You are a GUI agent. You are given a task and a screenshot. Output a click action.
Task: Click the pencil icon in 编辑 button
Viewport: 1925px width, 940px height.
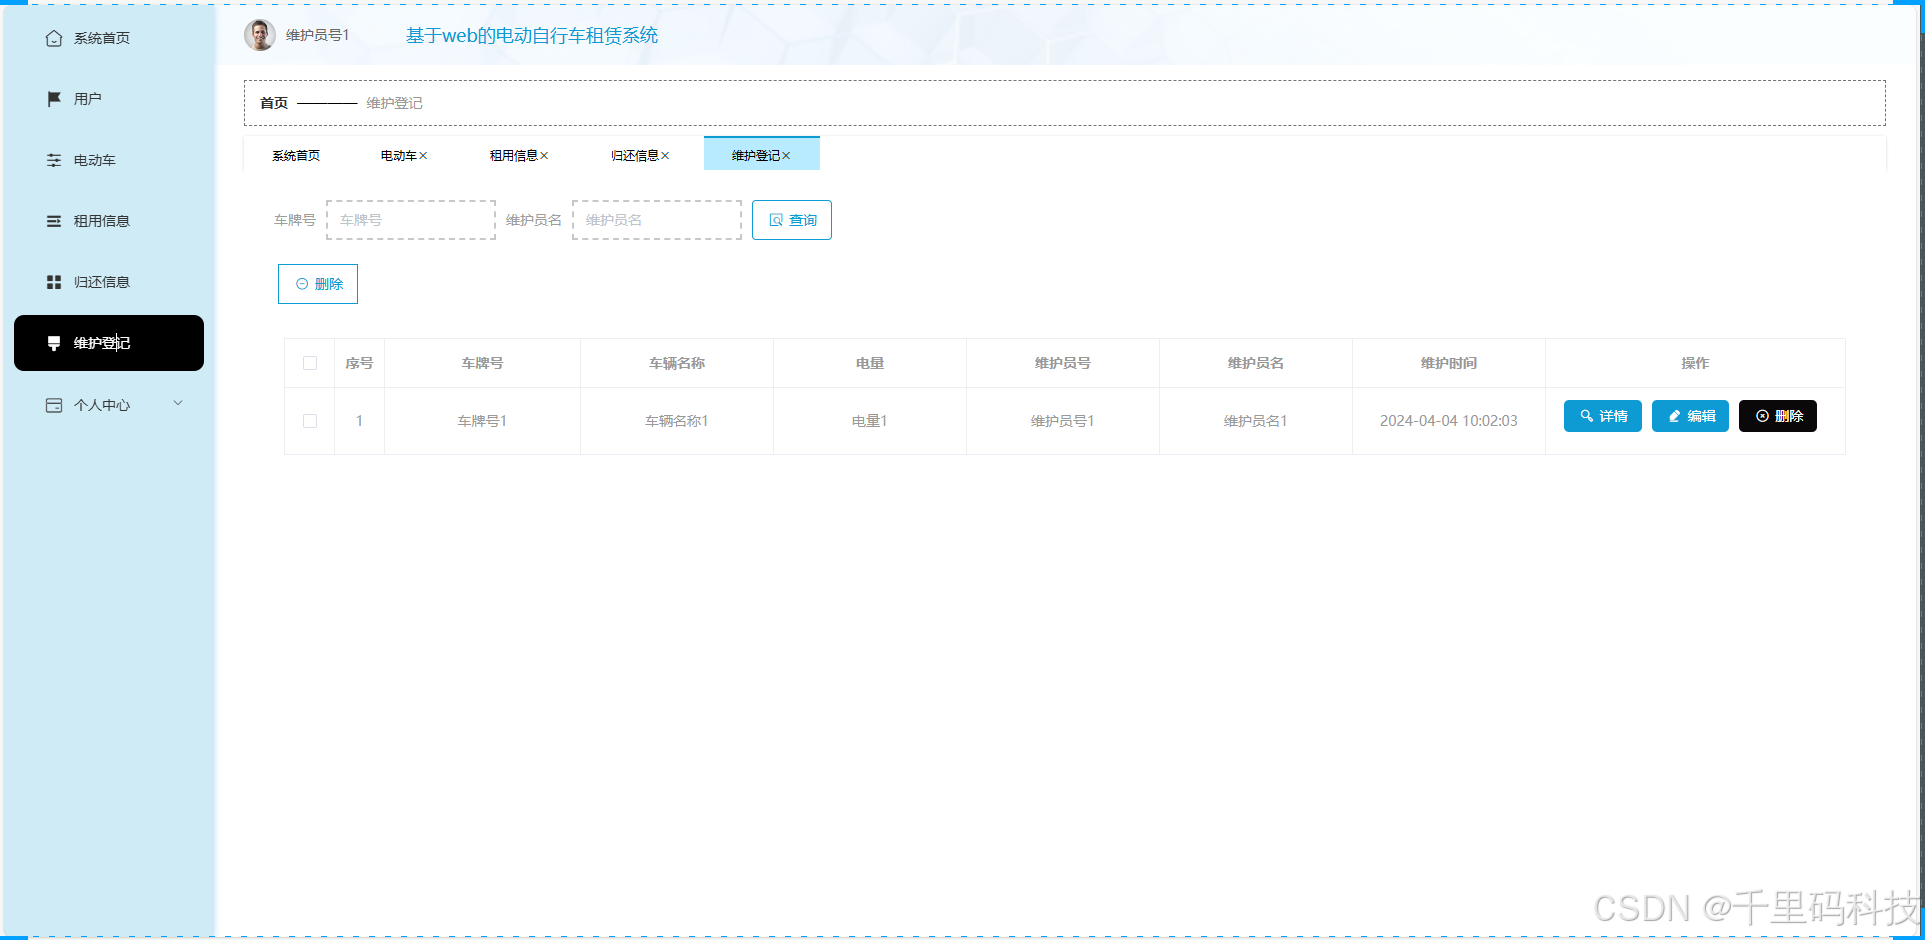[x=1674, y=416]
